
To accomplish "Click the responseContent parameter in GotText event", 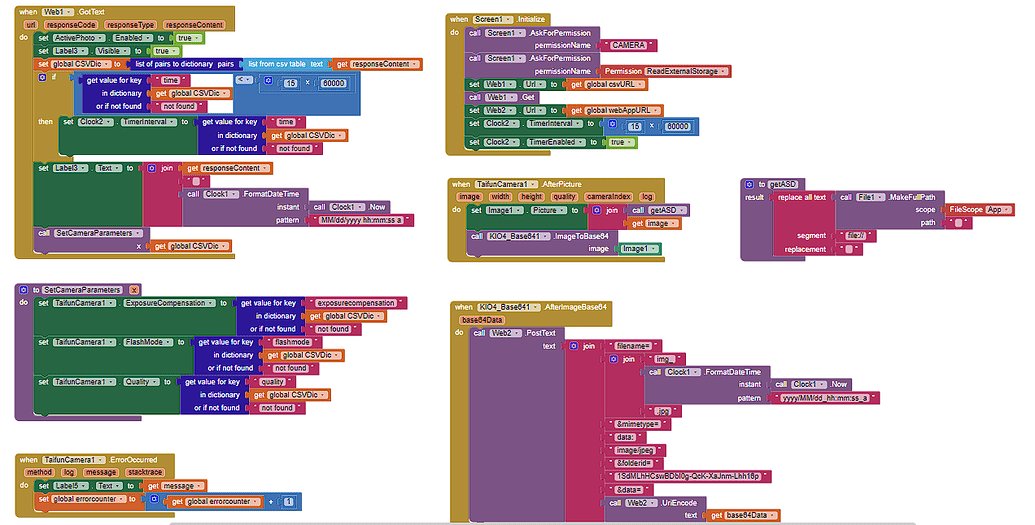I will 193,23.
